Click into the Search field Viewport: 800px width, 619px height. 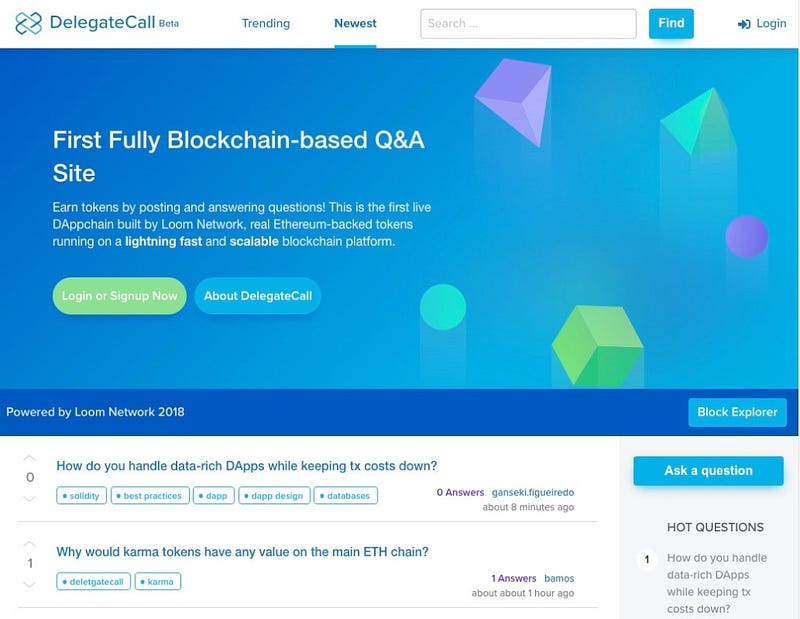coord(528,23)
